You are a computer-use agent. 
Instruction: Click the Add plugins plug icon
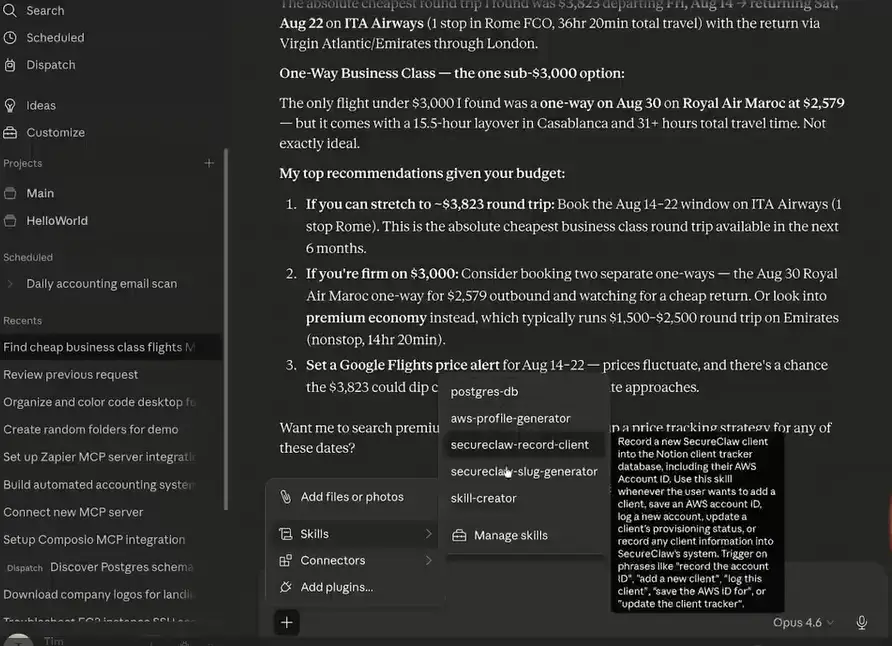(x=286, y=587)
